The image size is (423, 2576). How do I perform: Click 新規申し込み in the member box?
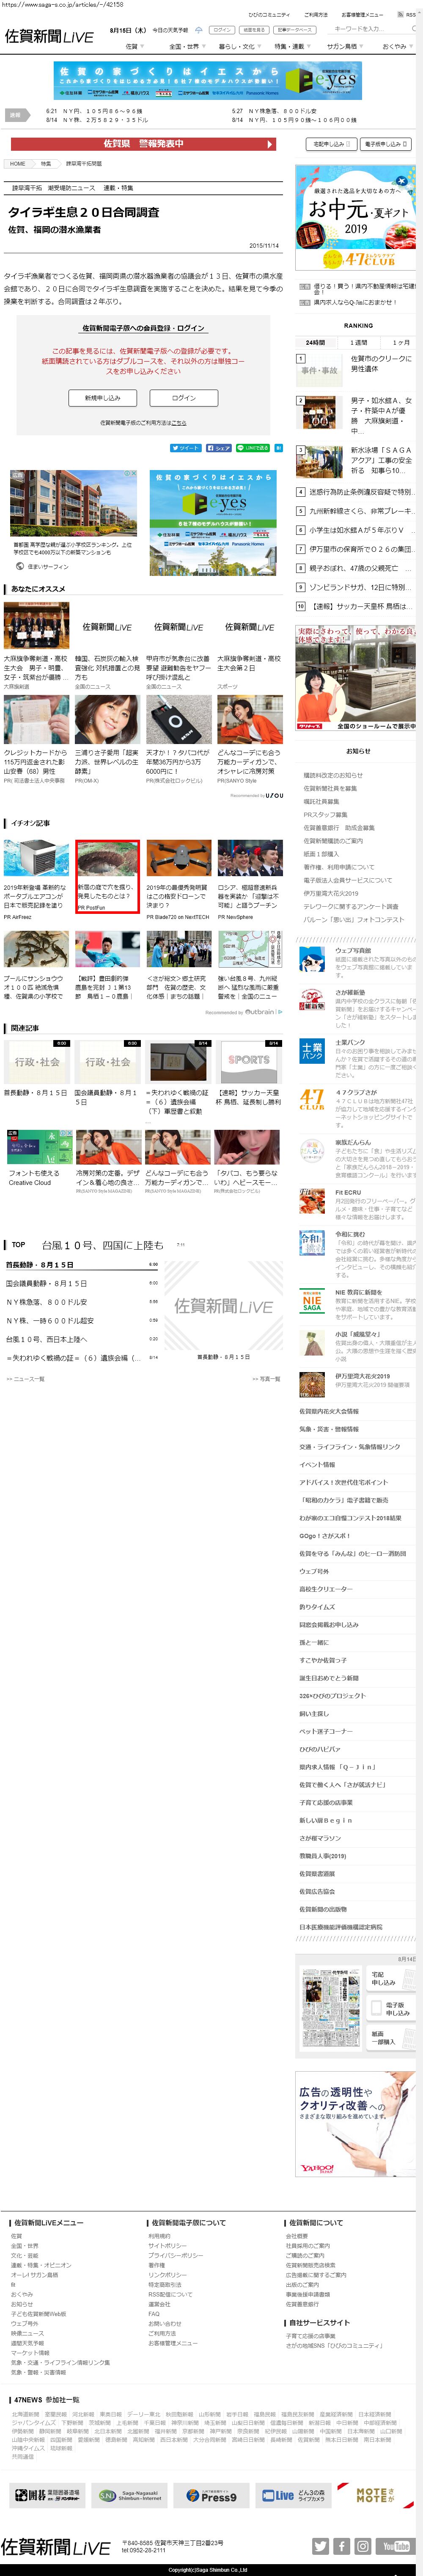[x=103, y=398]
